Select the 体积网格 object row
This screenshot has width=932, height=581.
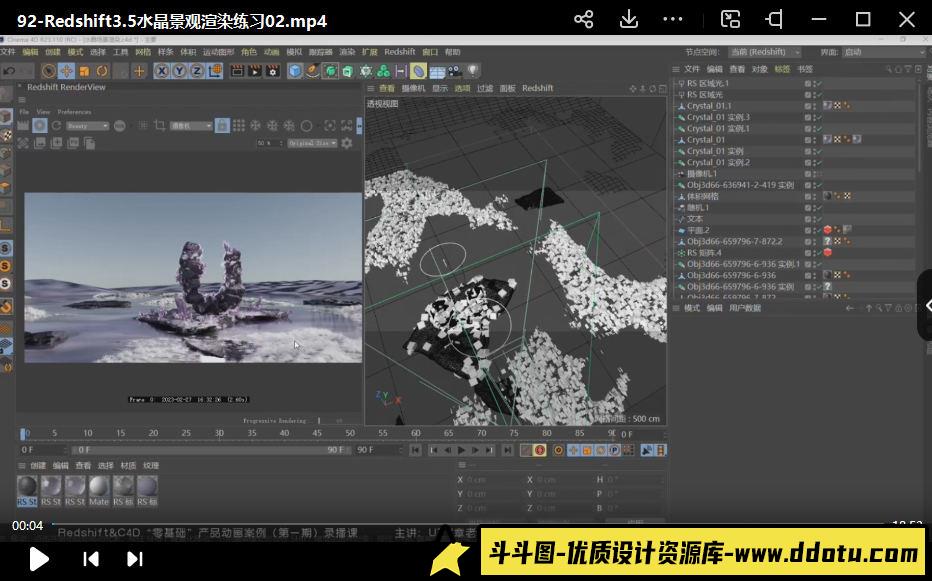(703, 196)
